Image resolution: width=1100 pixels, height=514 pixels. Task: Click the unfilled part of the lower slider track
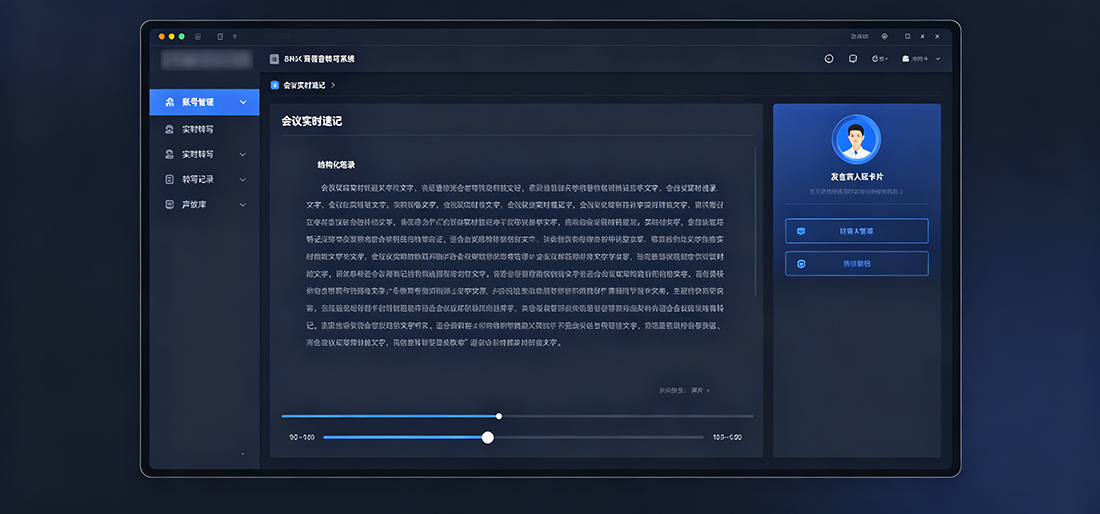598,438
